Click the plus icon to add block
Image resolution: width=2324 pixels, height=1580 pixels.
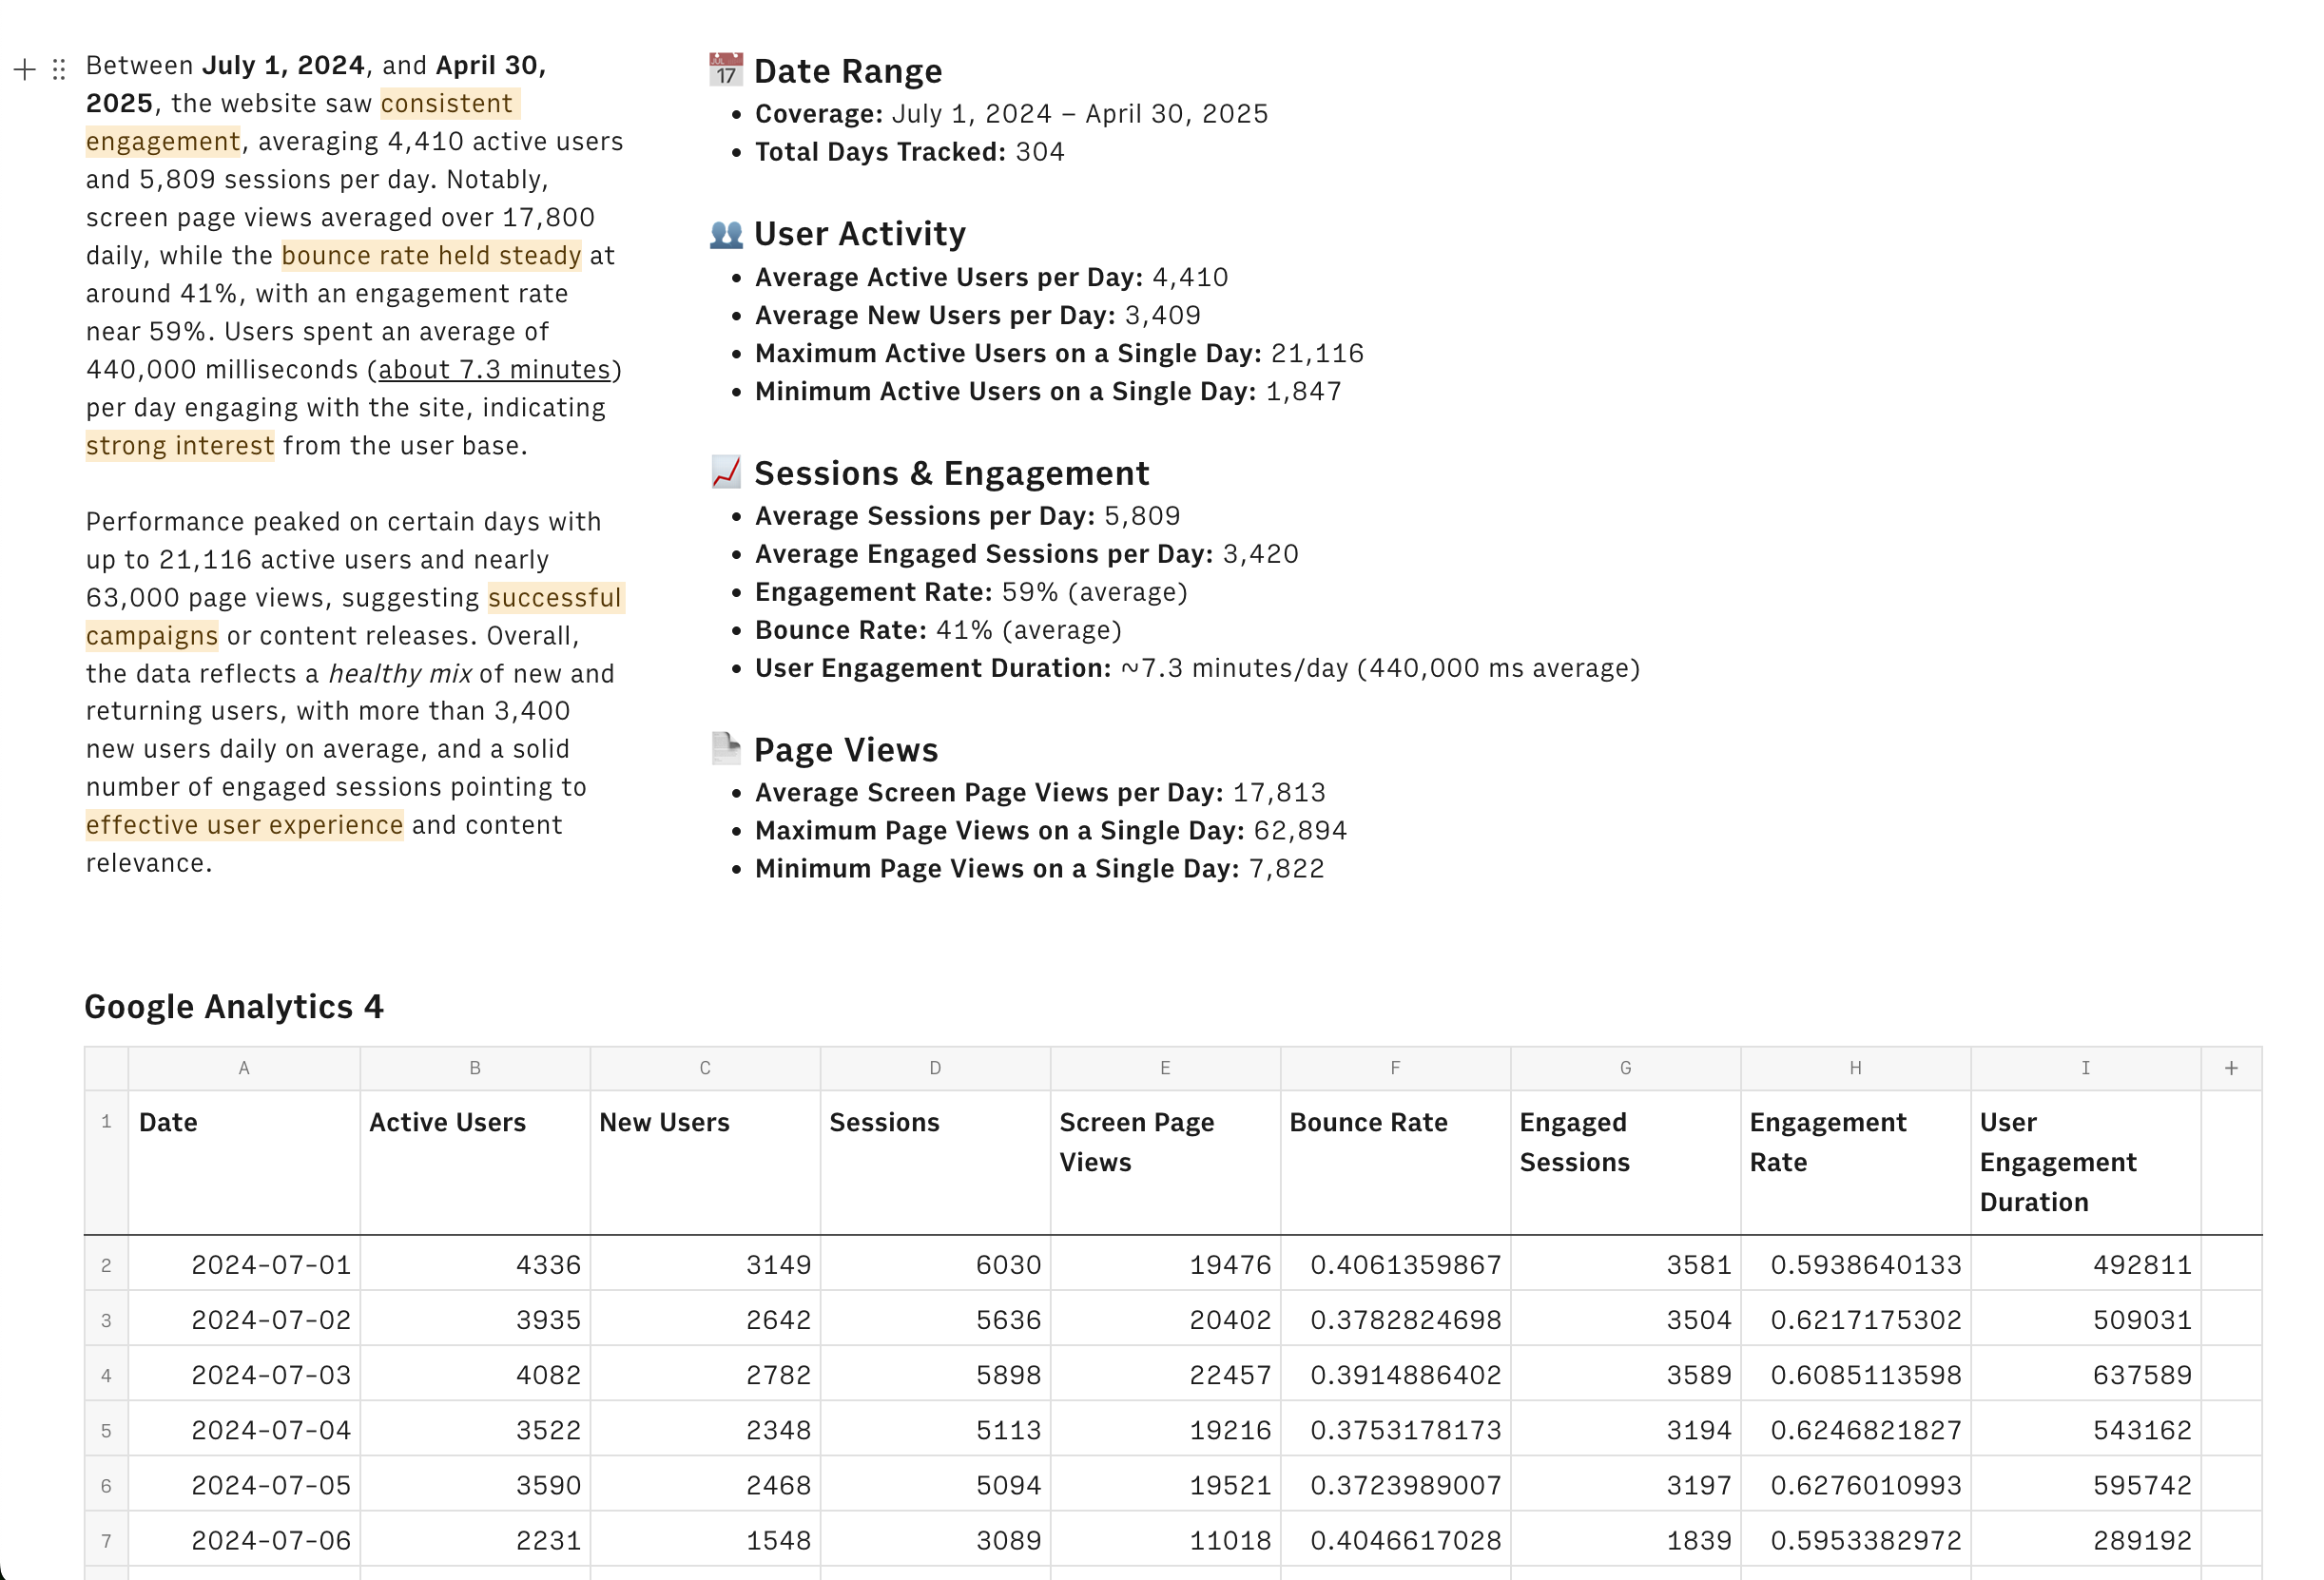point(25,69)
